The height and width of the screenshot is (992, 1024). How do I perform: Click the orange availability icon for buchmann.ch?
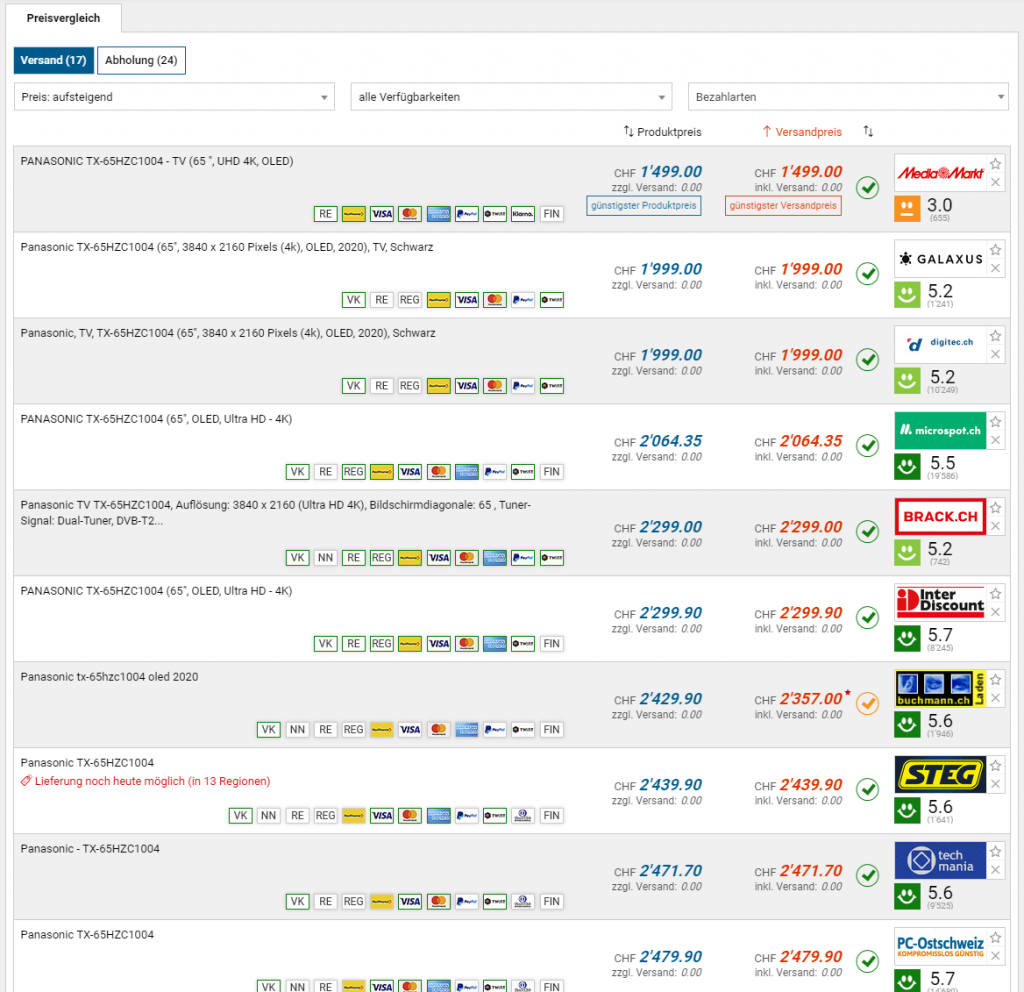(x=867, y=702)
